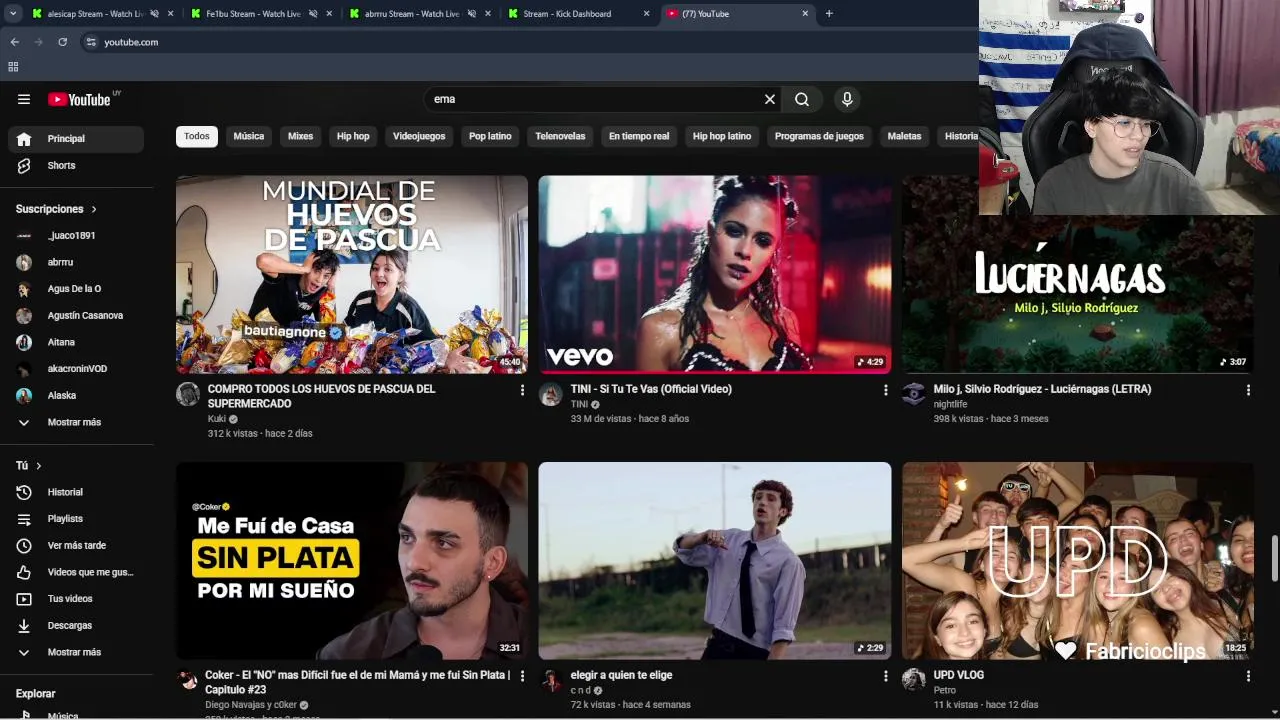This screenshot has height=720, width=1280.
Task: Open the YouTube hamburger guide menu
Action: pyautogui.click(x=24, y=99)
